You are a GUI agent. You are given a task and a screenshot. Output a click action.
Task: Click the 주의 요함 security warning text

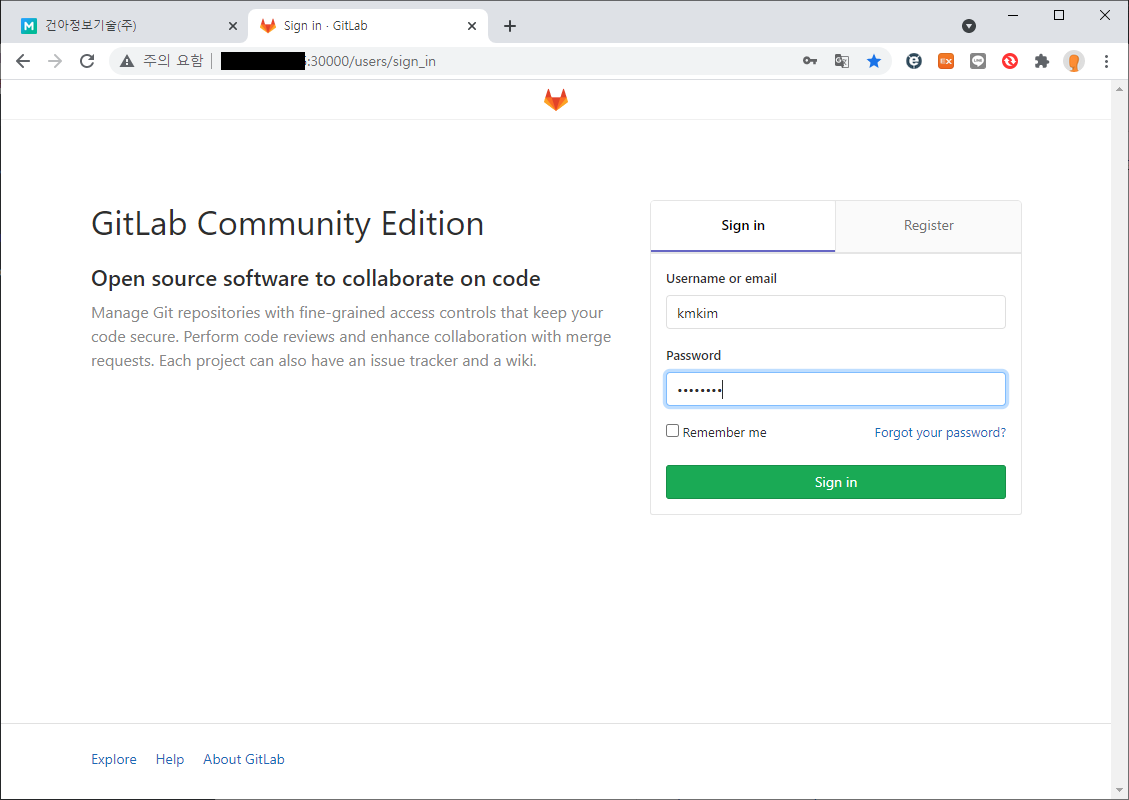click(x=173, y=61)
